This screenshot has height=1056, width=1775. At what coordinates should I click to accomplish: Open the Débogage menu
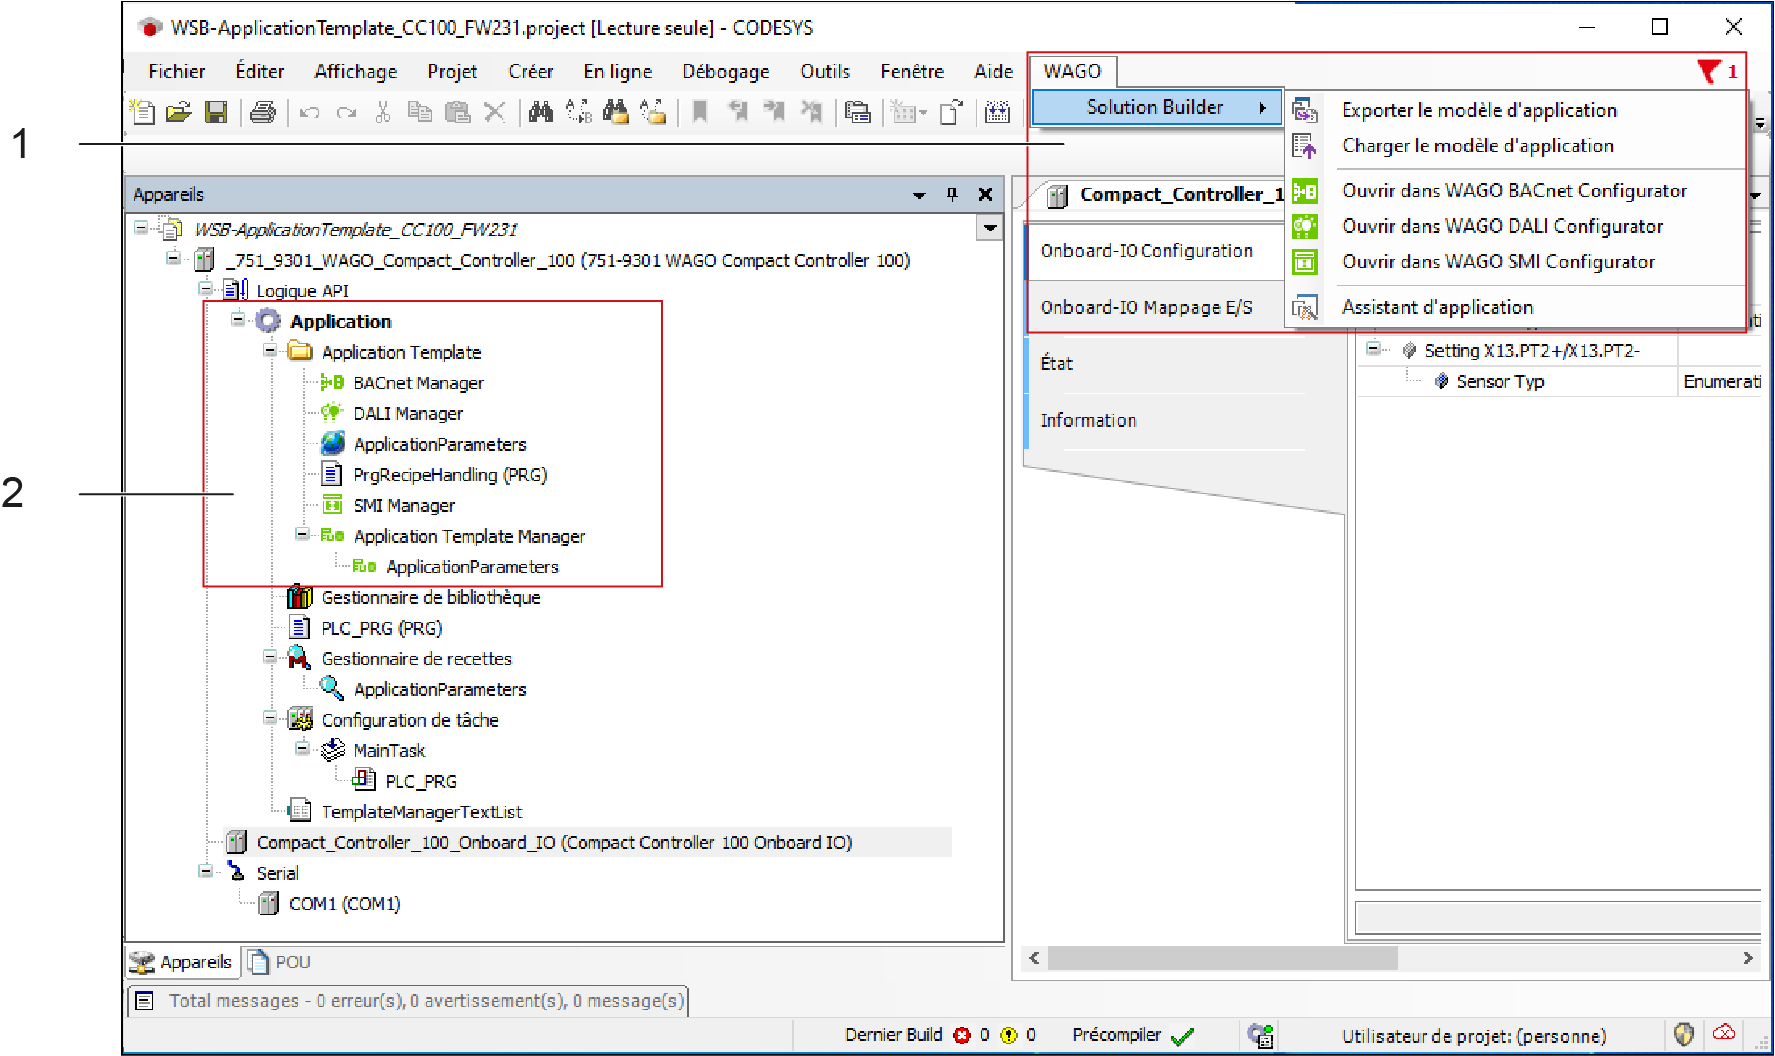726,71
